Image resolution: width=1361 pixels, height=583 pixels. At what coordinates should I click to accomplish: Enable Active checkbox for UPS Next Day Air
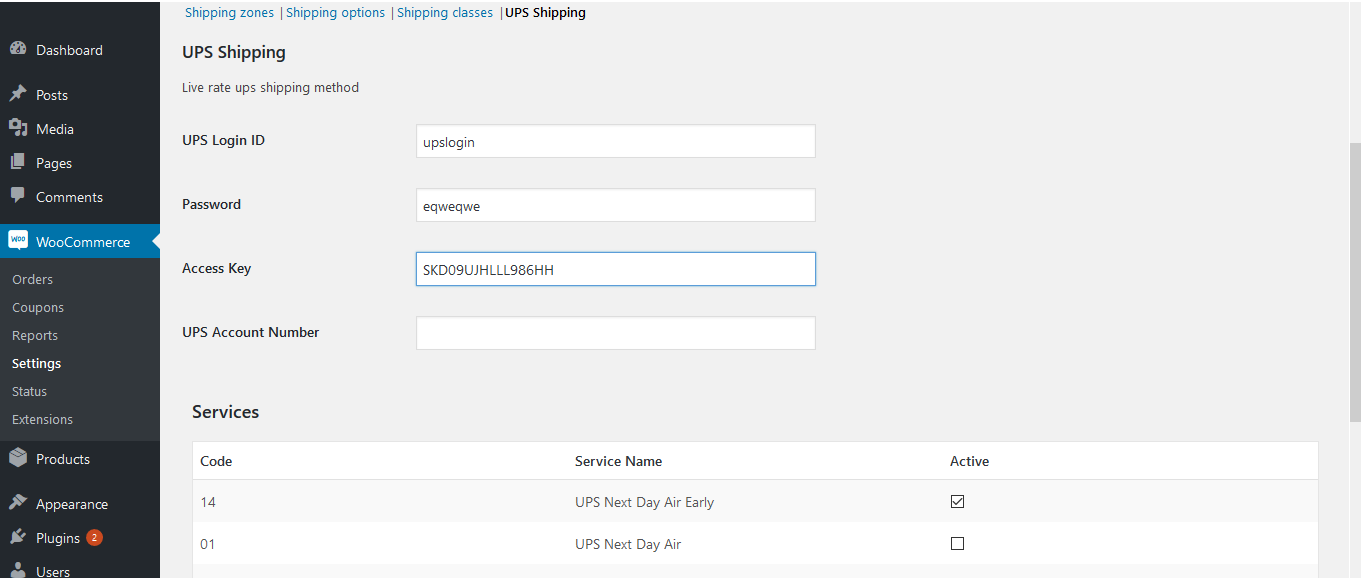tap(957, 544)
